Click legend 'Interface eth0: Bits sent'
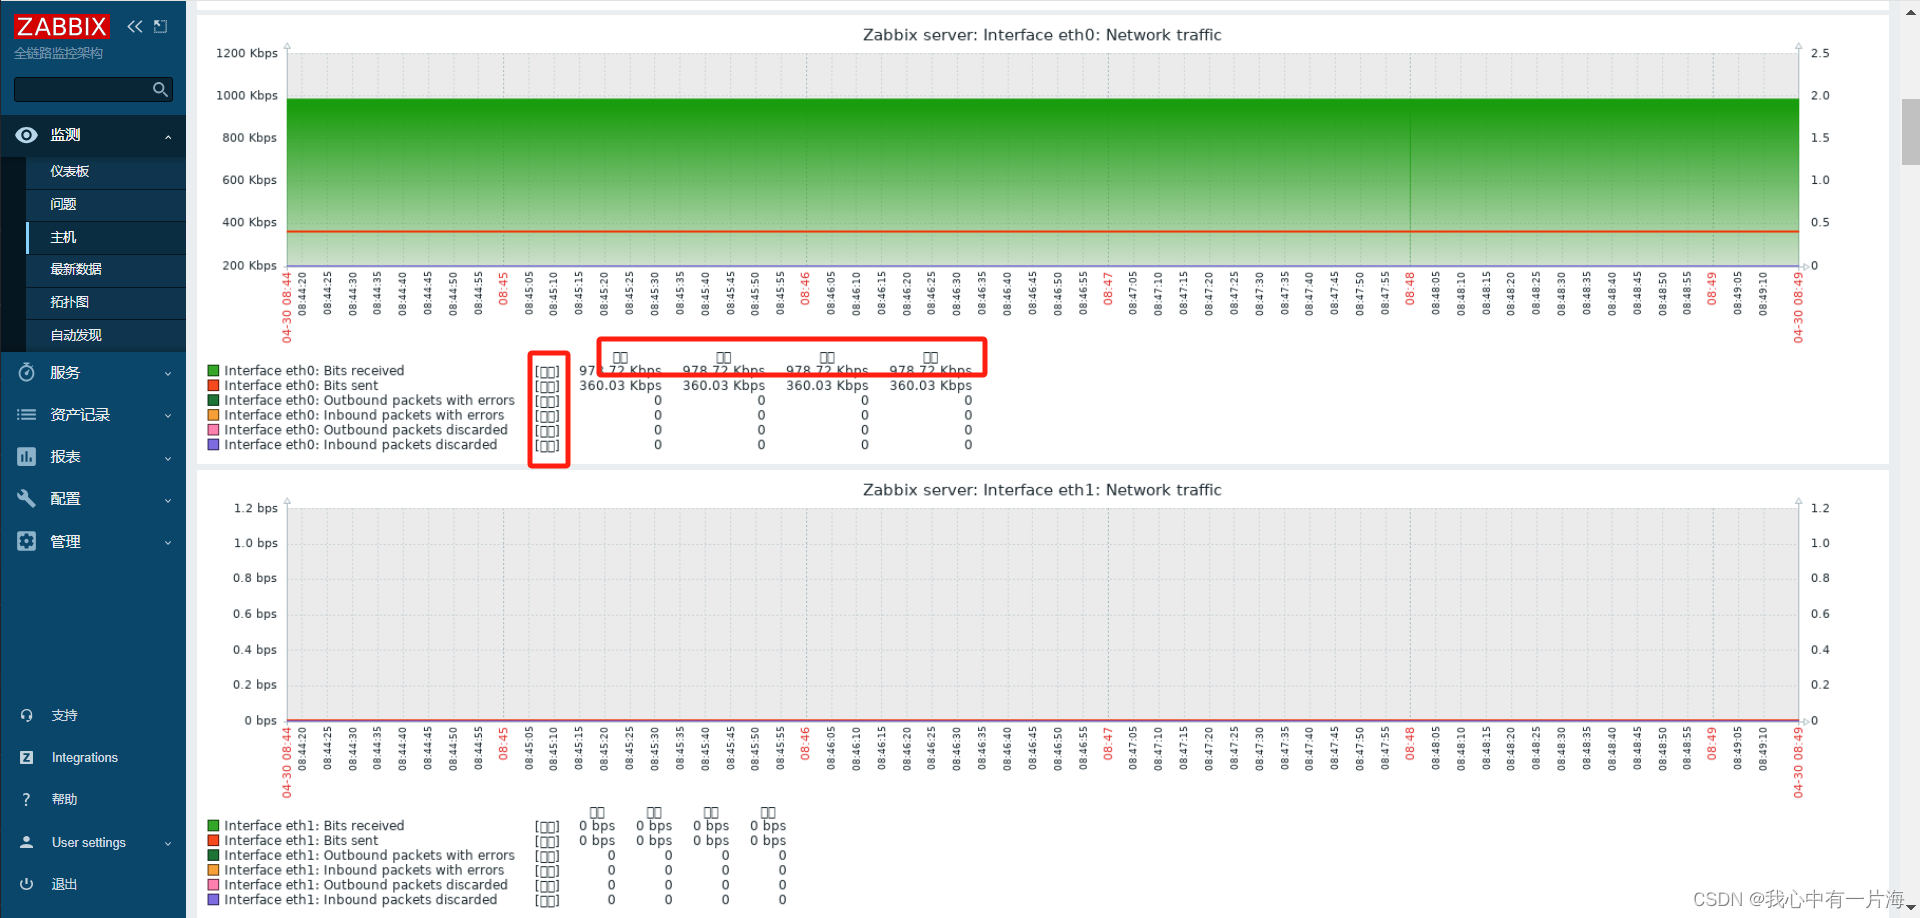The width and height of the screenshot is (1920, 918). click(301, 385)
